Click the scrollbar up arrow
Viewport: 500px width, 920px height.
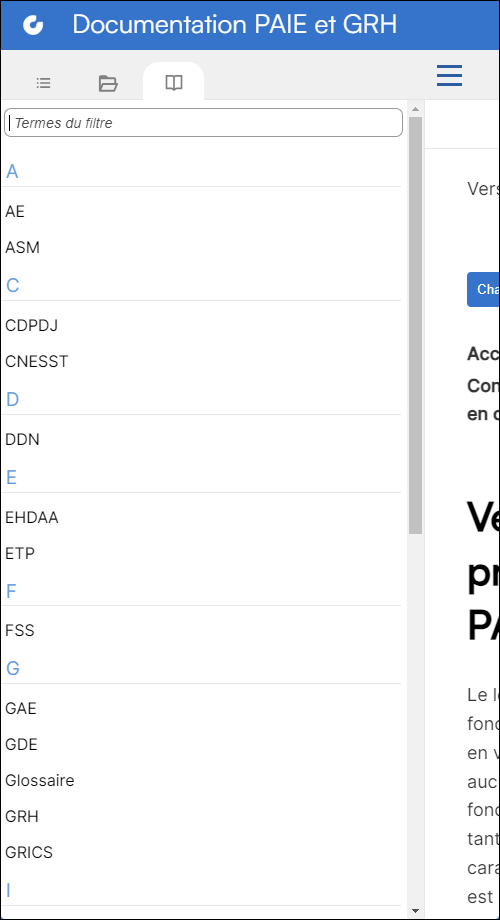[x=415, y=109]
